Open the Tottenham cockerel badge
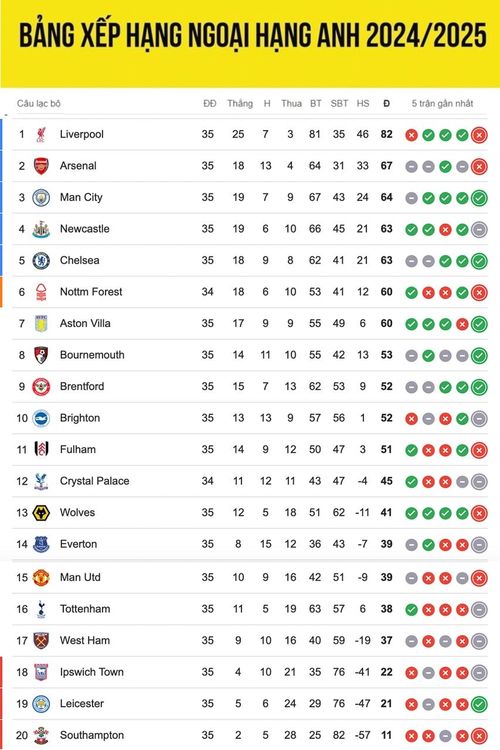This screenshot has height=750, width=500. [x=41, y=609]
